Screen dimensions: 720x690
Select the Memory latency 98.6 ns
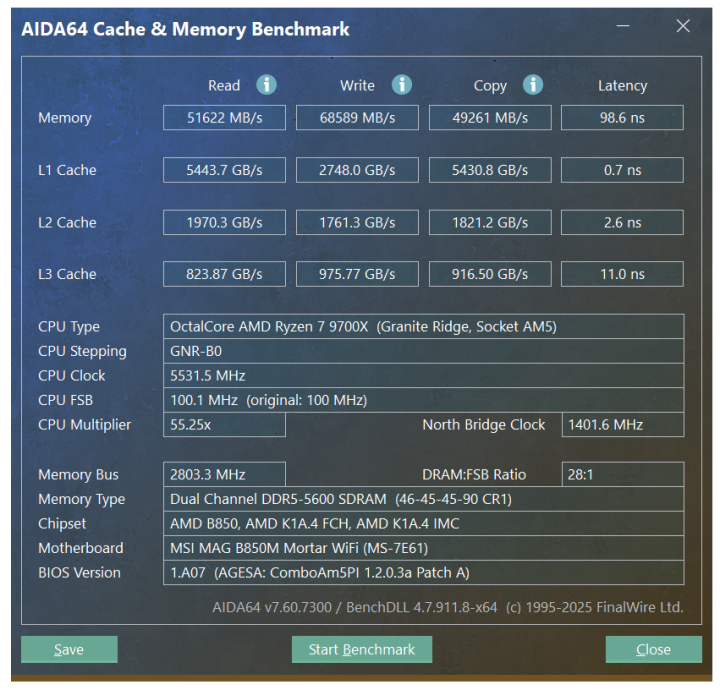click(622, 118)
